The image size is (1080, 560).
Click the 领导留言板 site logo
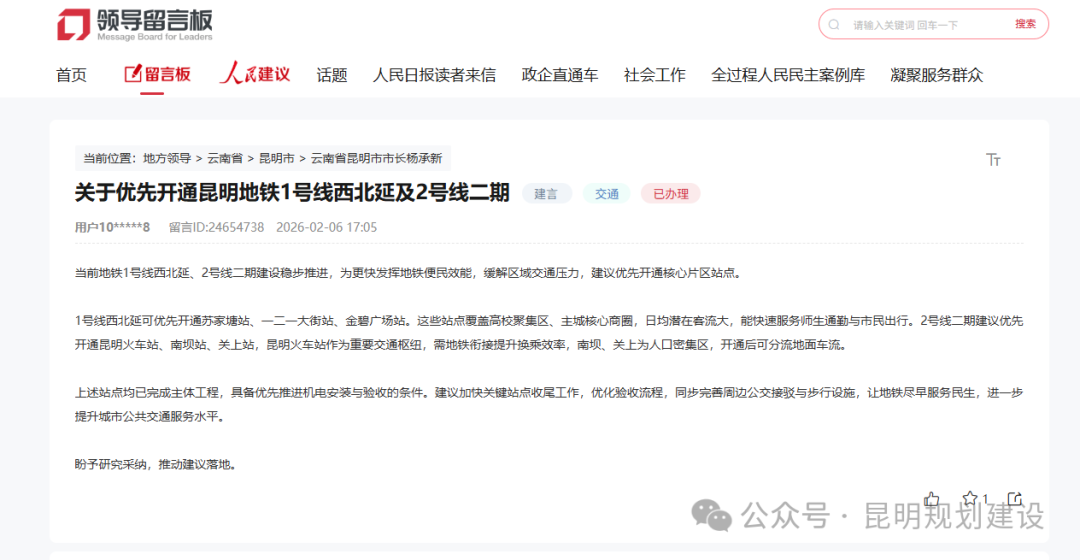pyautogui.click(x=134, y=25)
